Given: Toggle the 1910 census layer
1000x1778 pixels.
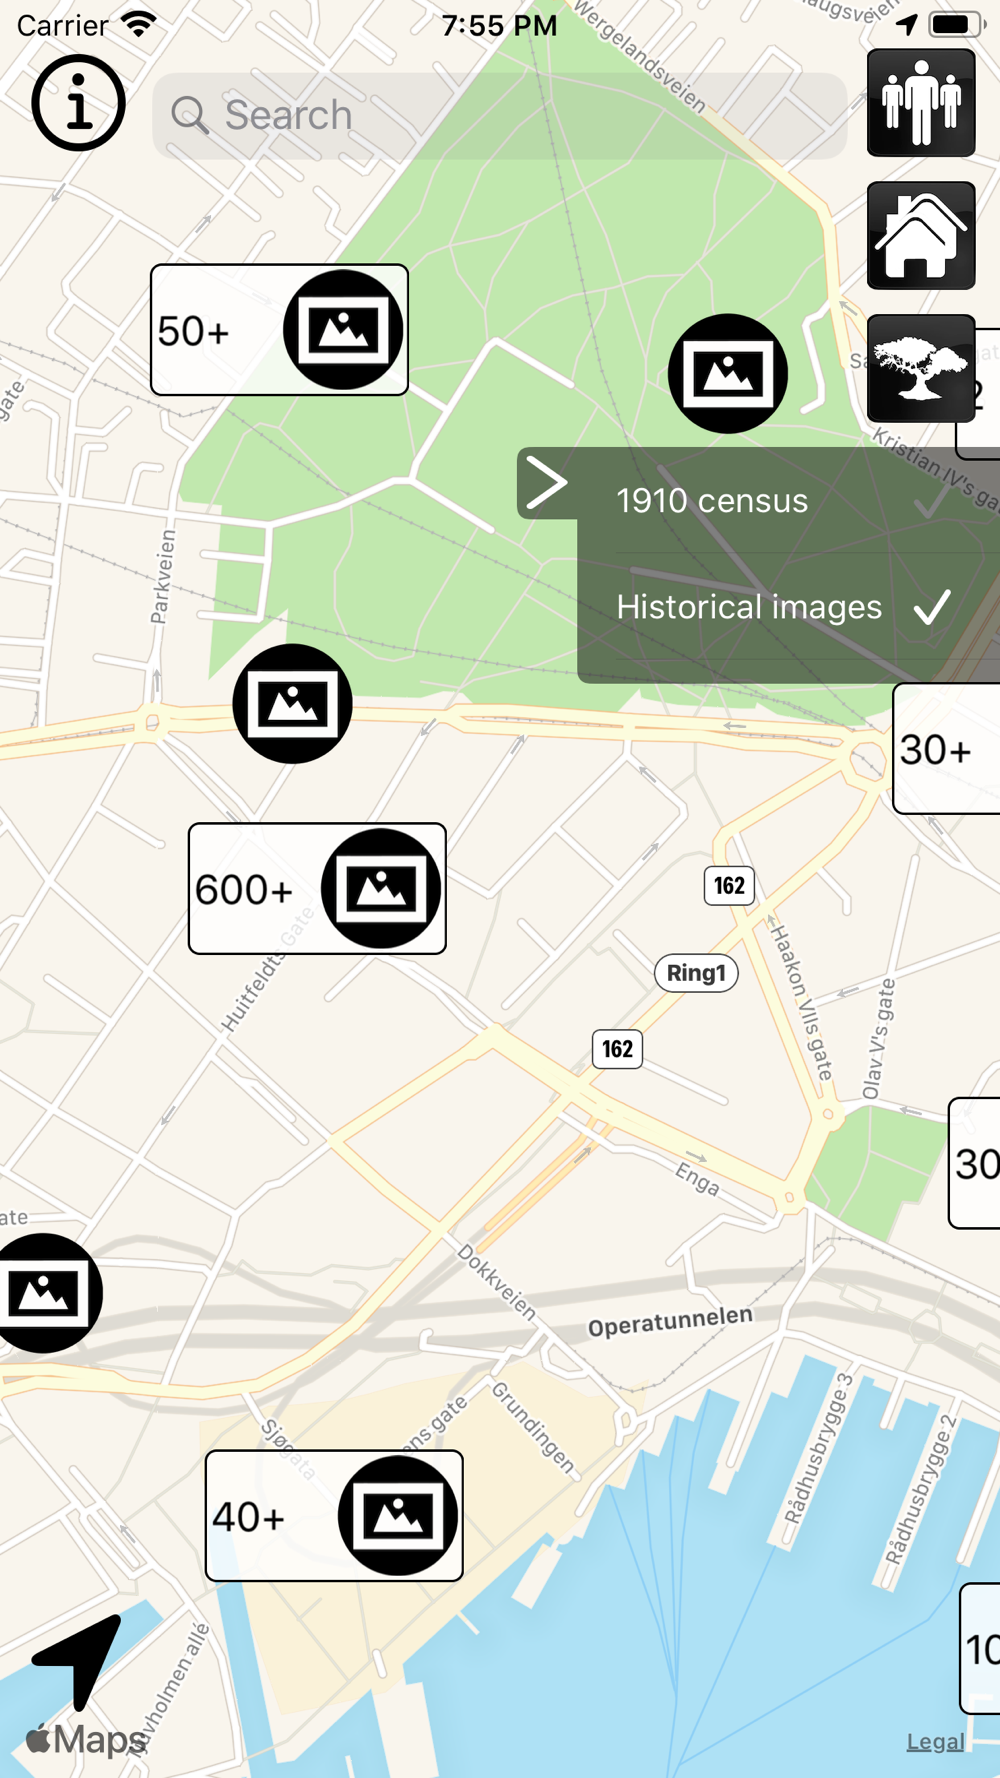Looking at the screenshot, I should [790, 500].
